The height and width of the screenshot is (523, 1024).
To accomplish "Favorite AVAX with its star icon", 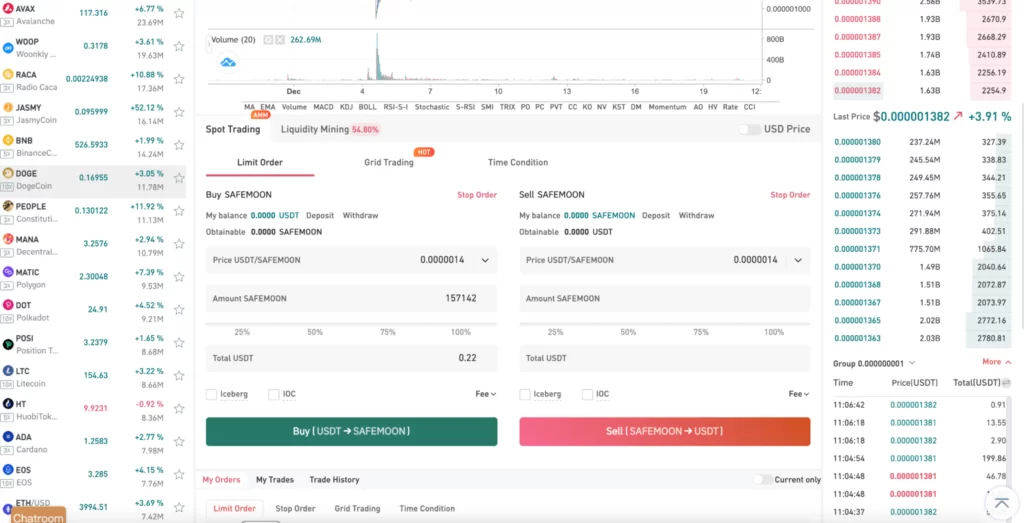I will pos(179,13).
